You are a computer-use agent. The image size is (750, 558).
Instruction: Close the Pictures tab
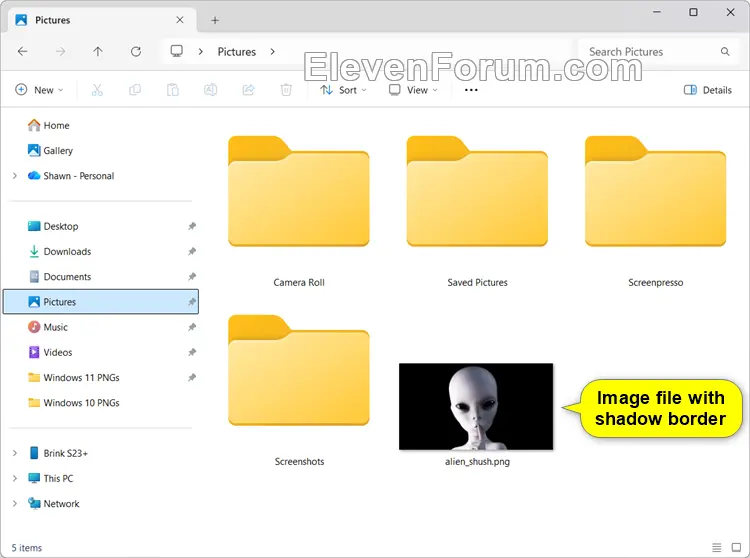[x=180, y=20]
